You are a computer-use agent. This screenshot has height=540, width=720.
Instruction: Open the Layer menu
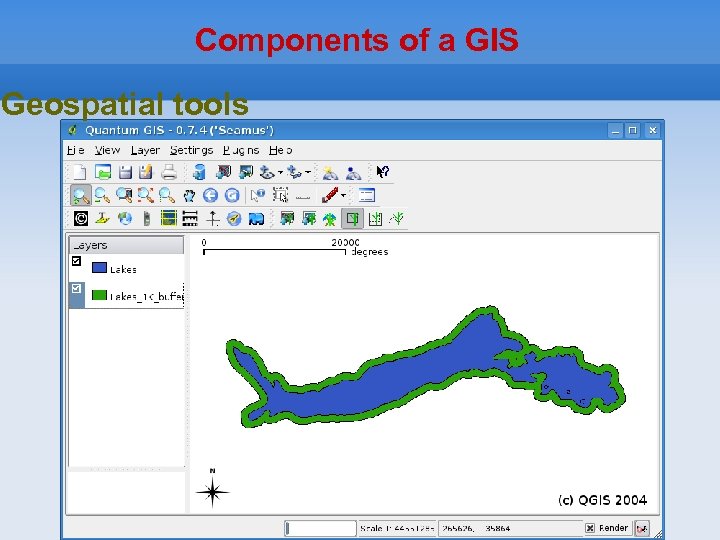pos(145,150)
